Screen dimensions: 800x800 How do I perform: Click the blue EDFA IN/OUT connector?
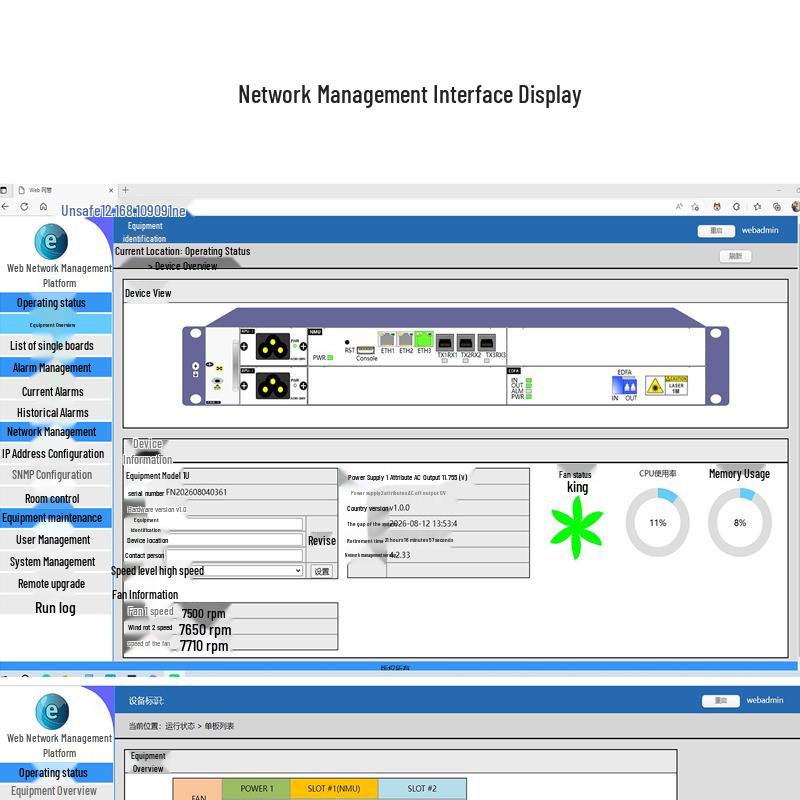click(624, 385)
